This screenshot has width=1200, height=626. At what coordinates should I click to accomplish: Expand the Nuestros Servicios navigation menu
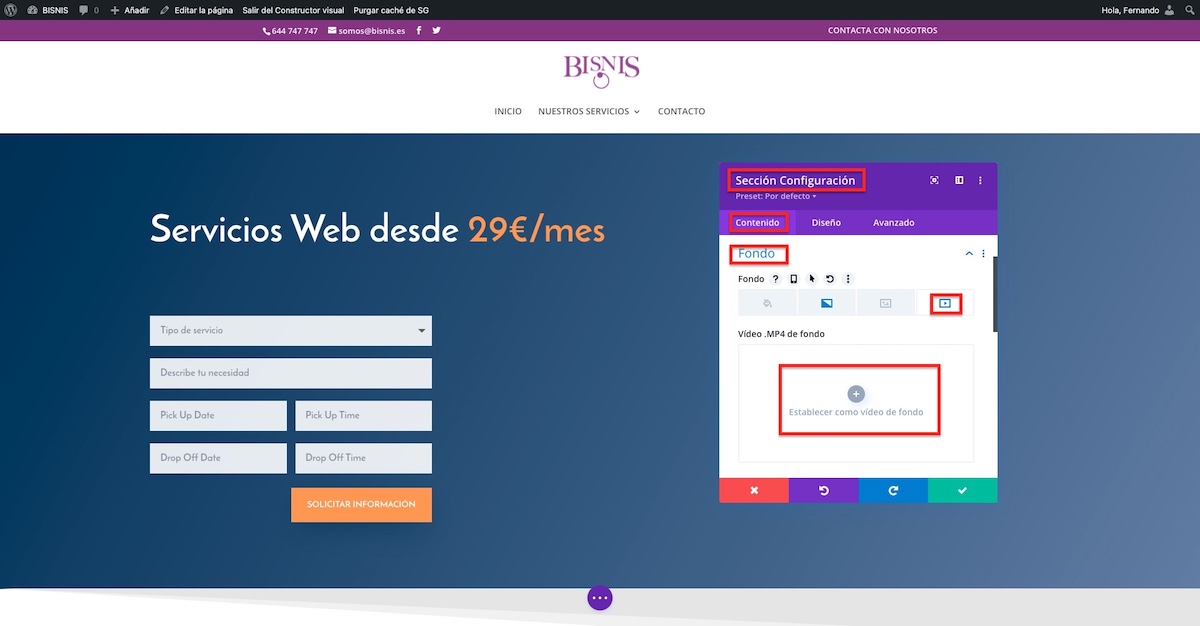tap(589, 111)
